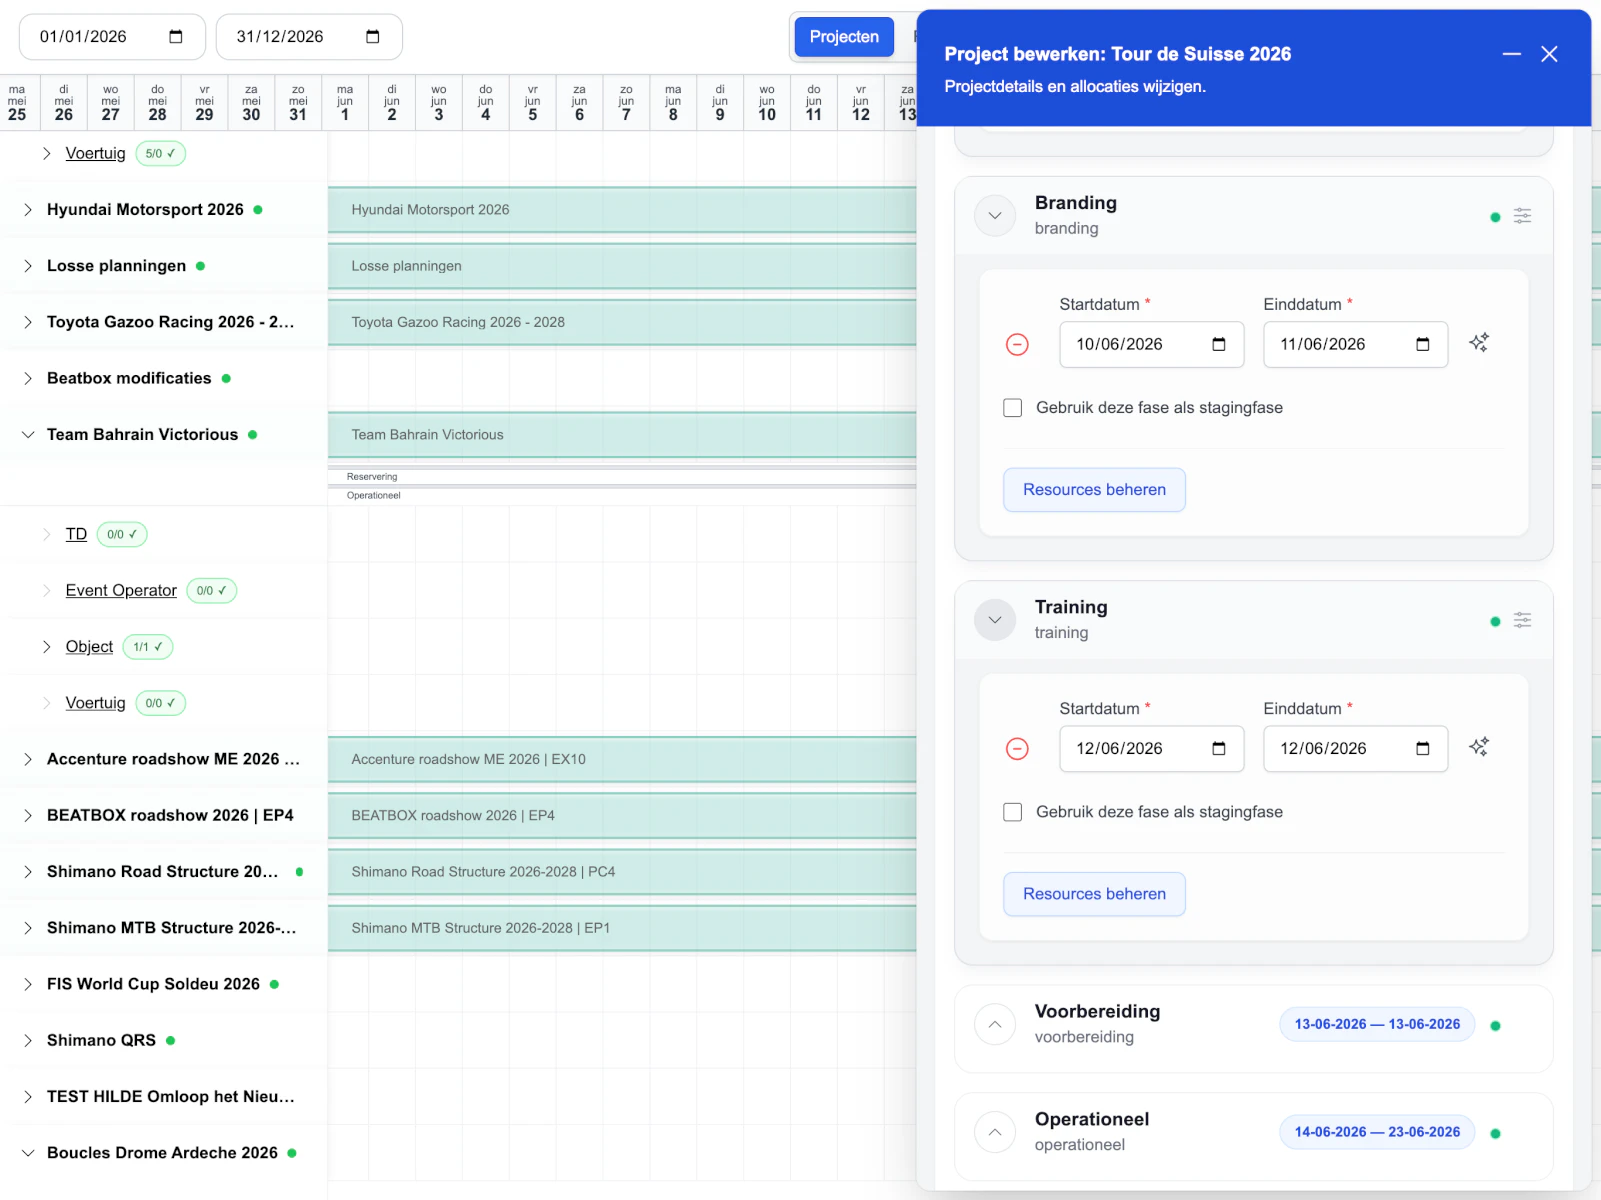The width and height of the screenshot is (1601, 1200).
Task: Collapse the Branding phase section
Action: pos(995,216)
